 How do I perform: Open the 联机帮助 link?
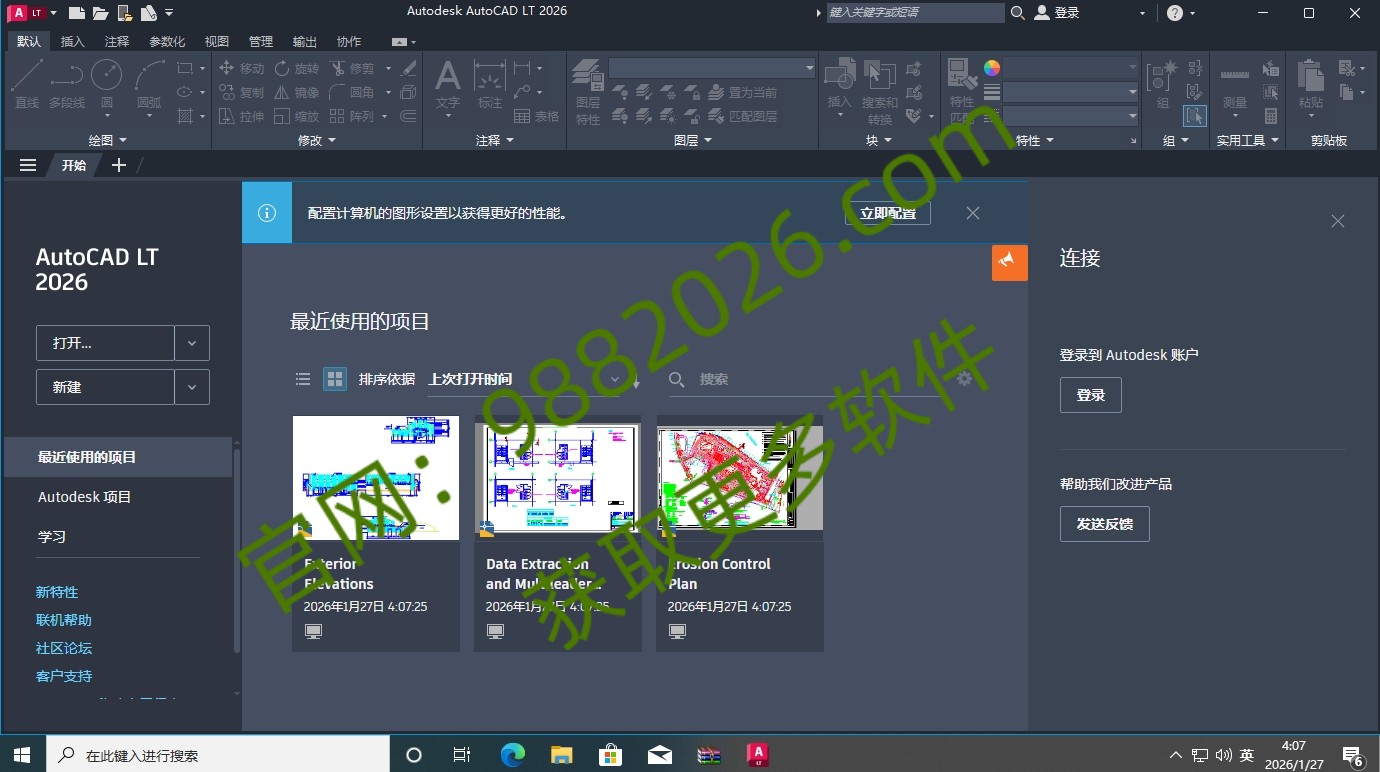64,620
